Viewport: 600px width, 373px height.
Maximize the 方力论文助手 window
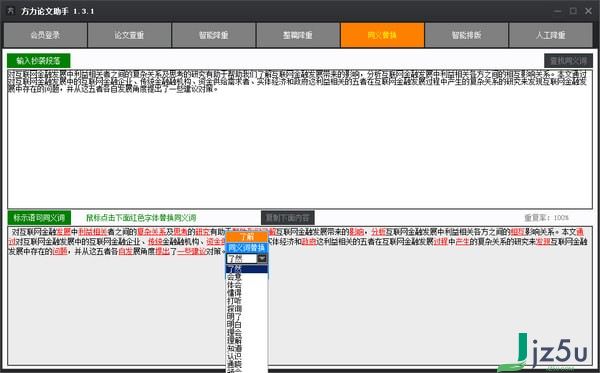(x=573, y=11)
